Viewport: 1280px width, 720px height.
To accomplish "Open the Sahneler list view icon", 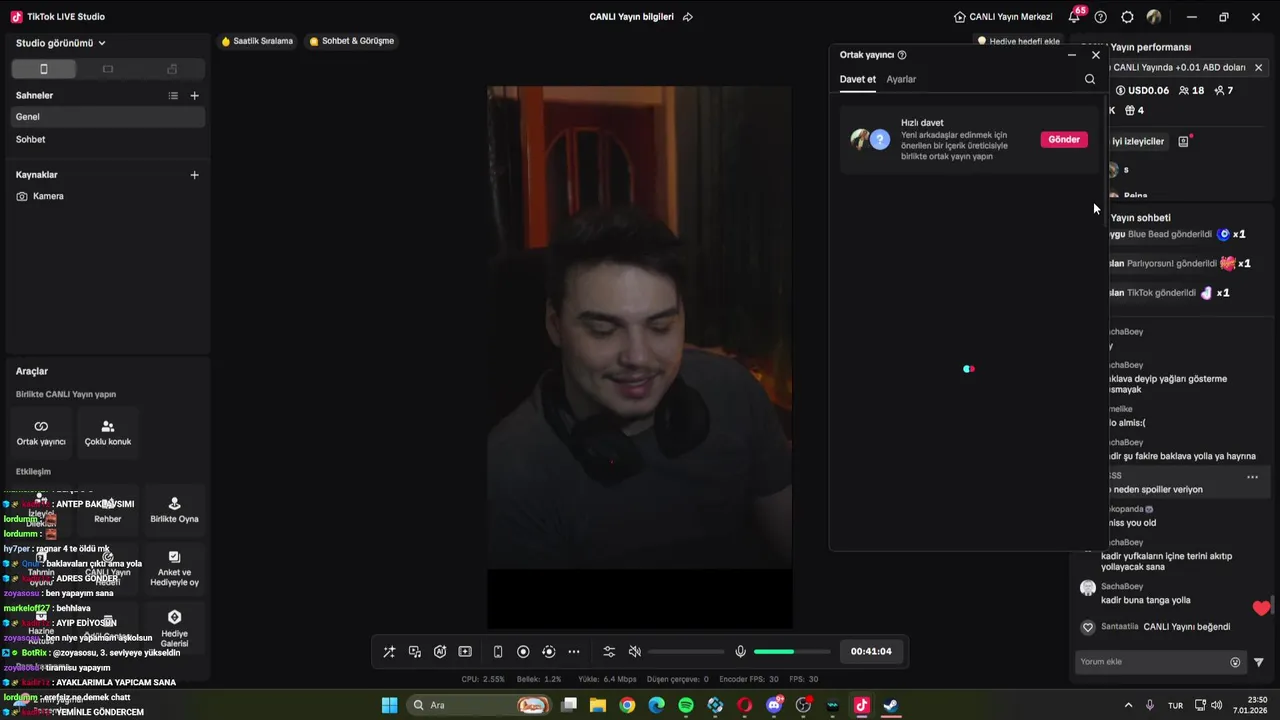I will (173, 96).
